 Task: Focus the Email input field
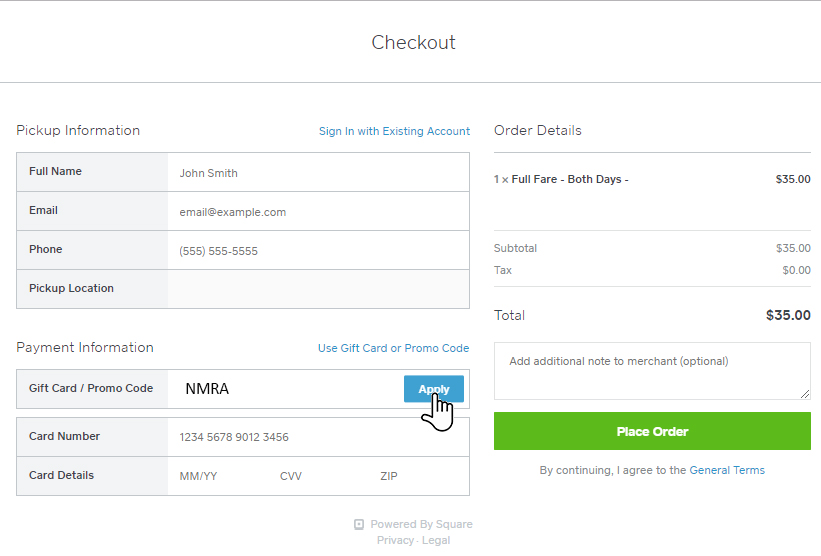click(x=317, y=212)
